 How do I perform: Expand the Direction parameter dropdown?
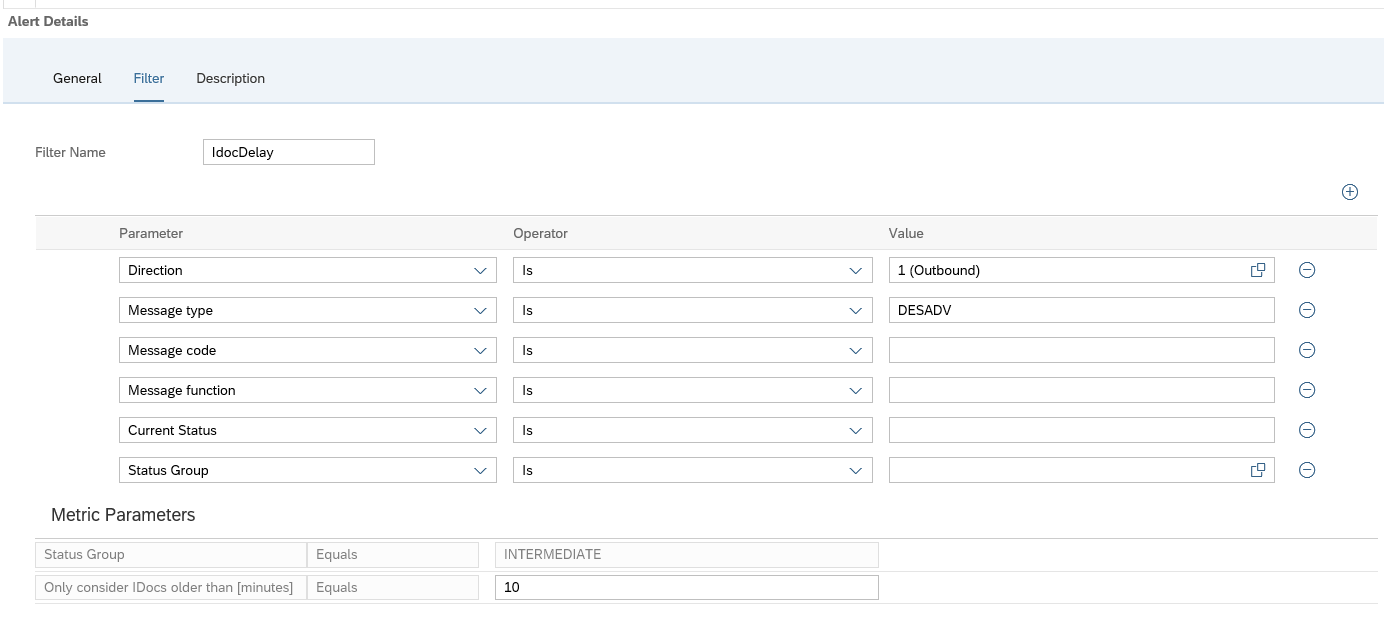point(480,270)
